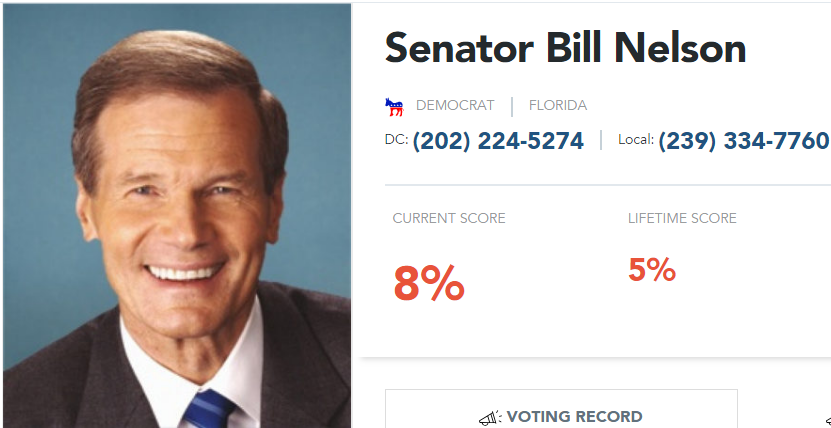The width and height of the screenshot is (831, 428).
Task: Click the FLORIDA state label
Action: pyautogui.click(x=557, y=105)
